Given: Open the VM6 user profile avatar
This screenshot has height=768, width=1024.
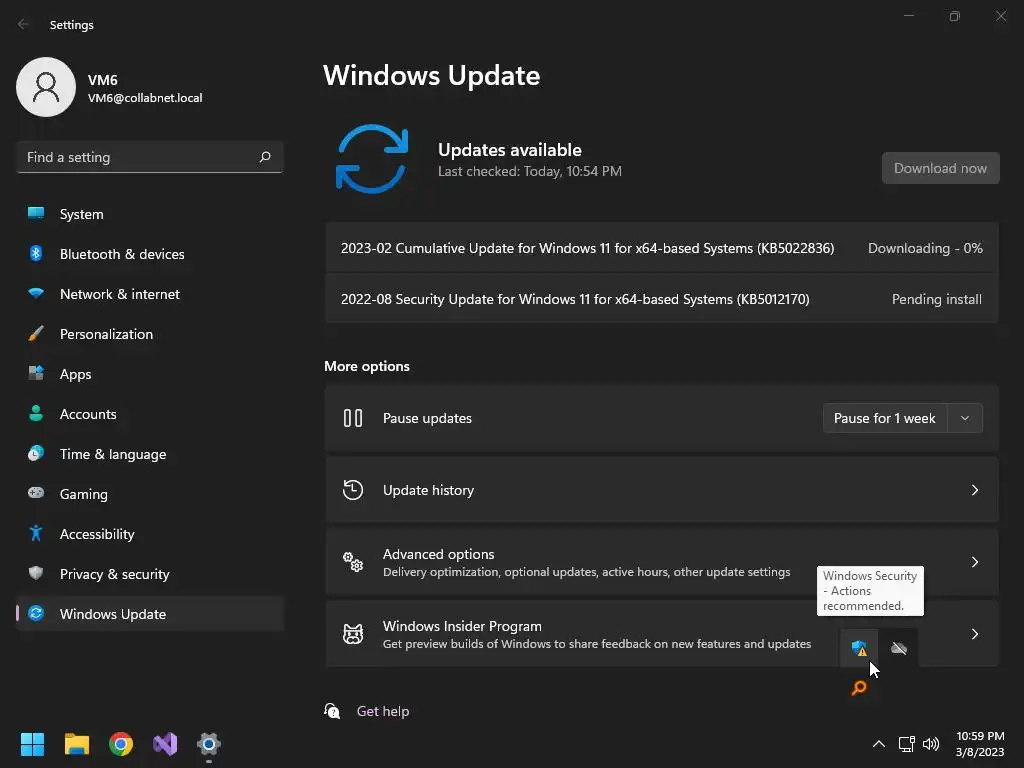Looking at the screenshot, I should [x=46, y=87].
